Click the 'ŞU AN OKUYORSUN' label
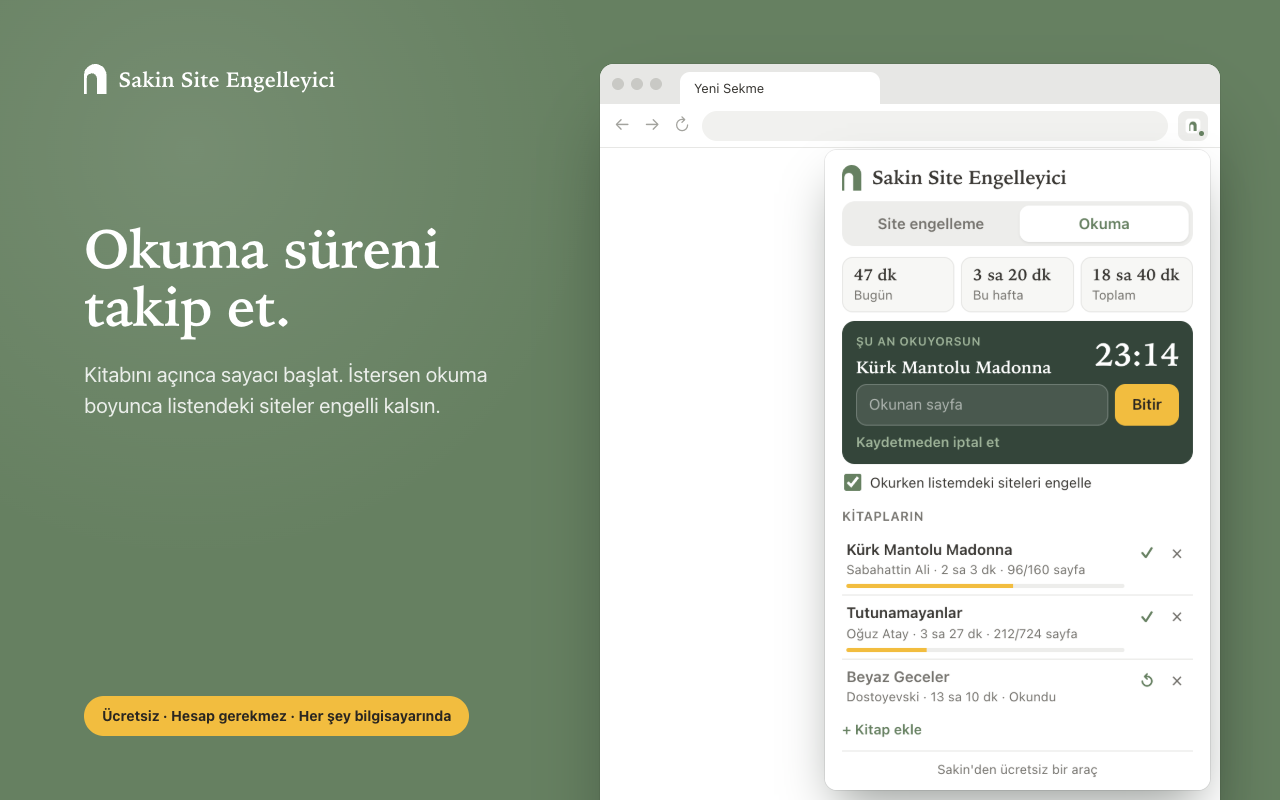1280x800 pixels. pyautogui.click(x=918, y=342)
